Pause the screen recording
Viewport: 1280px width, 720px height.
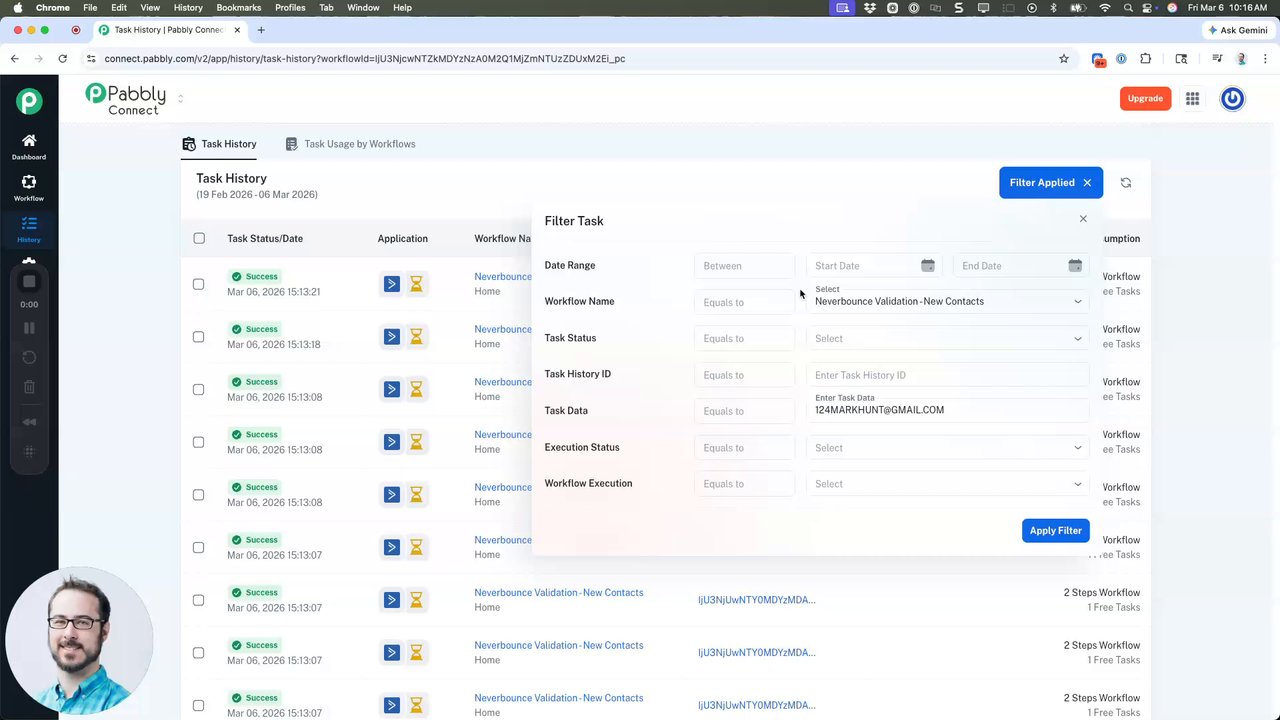coord(29,328)
